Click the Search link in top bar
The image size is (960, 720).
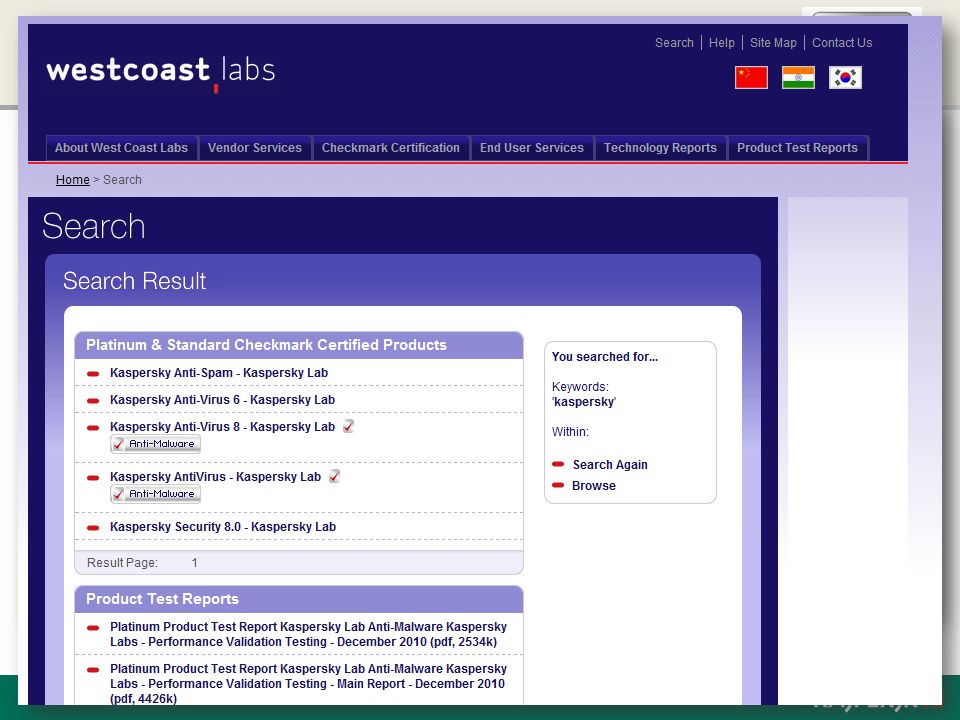(x=674, y=43)
